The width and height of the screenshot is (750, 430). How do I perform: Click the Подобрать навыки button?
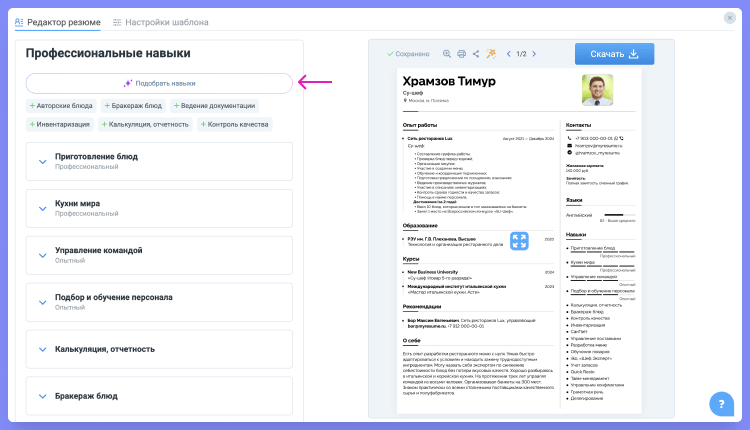tap(159, 83)
